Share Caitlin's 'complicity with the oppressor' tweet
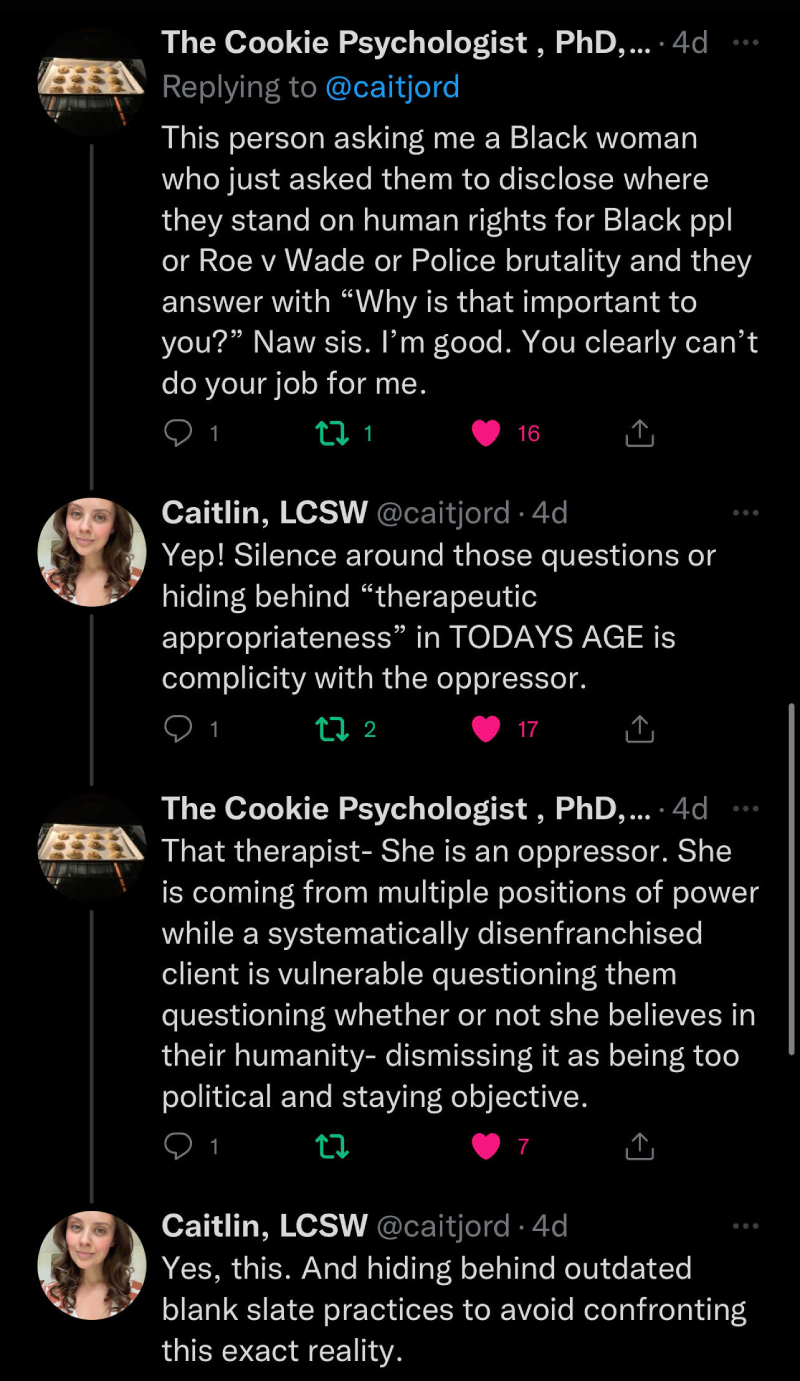Screen dimensions: 800x1381 (x=639, y=730)
